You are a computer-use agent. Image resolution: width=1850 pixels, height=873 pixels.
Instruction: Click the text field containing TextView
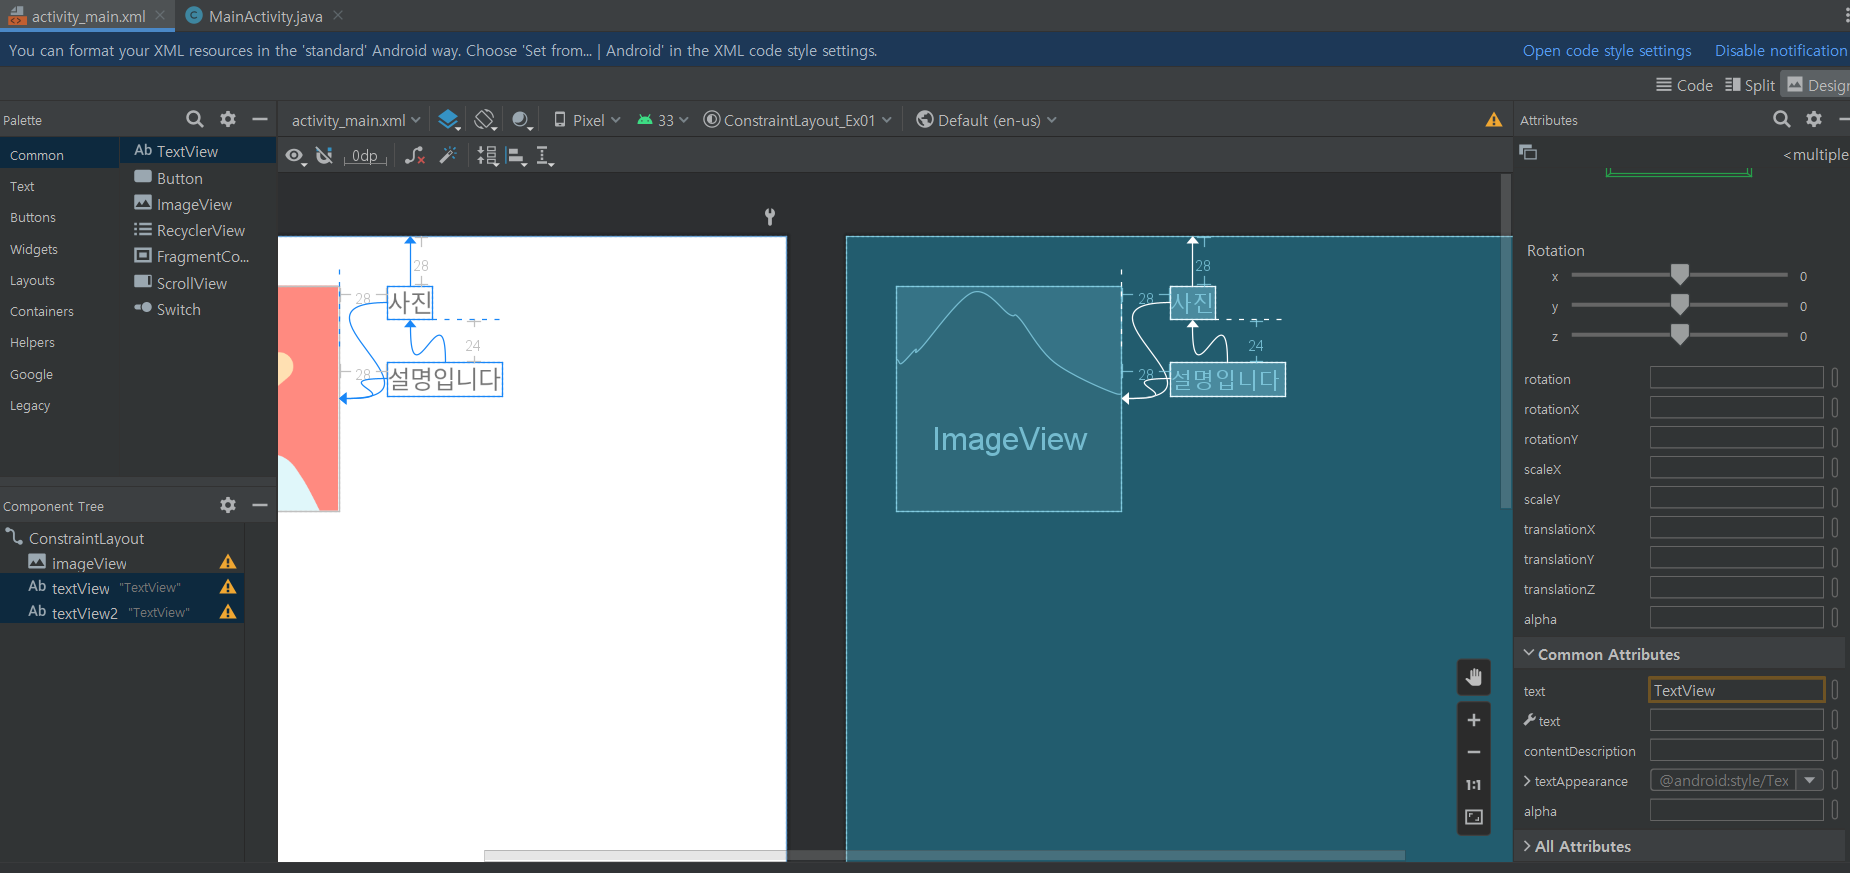[1737, 690]
